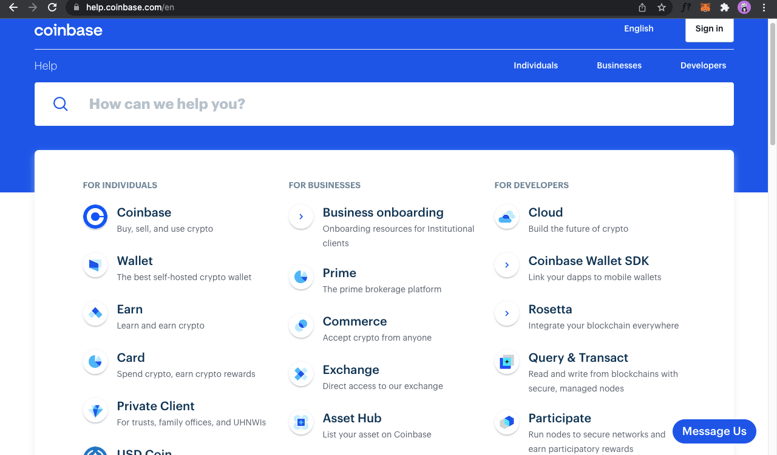The image size is (777, 455).
Task: Open Chrome three-dot menu
Action: click(764, 7)
